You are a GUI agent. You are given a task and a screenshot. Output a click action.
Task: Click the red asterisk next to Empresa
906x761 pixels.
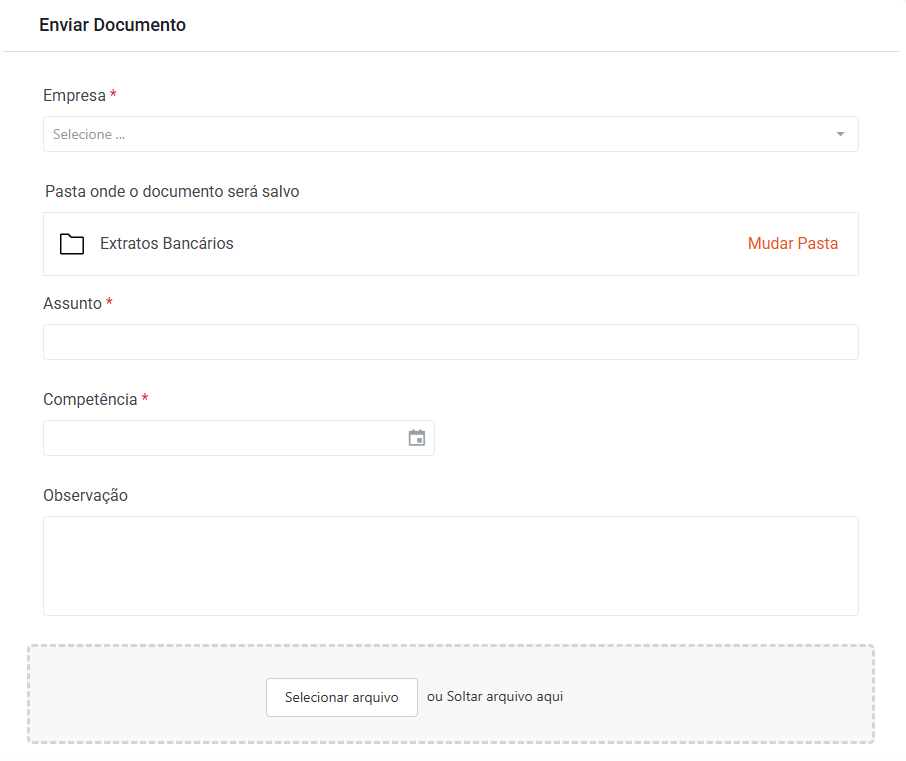[x=113, y=94]
